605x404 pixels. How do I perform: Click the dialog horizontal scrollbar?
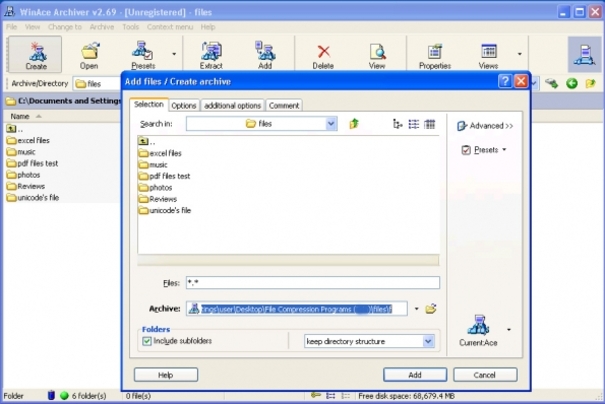(x=288, y=260)
